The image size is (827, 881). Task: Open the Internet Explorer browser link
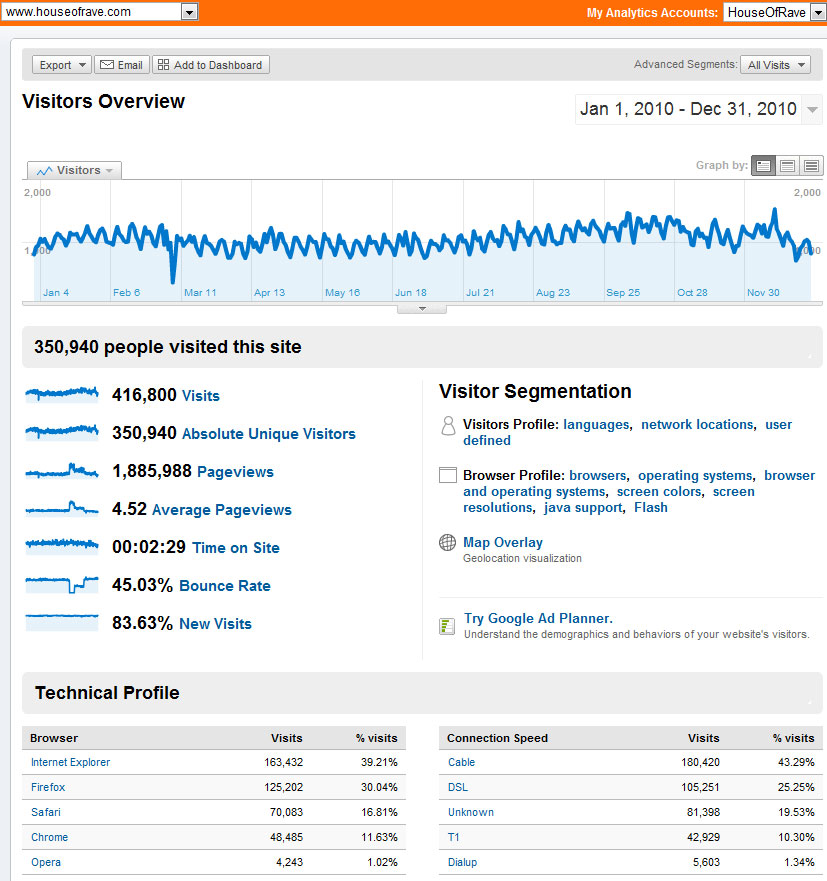click(70, 762)
